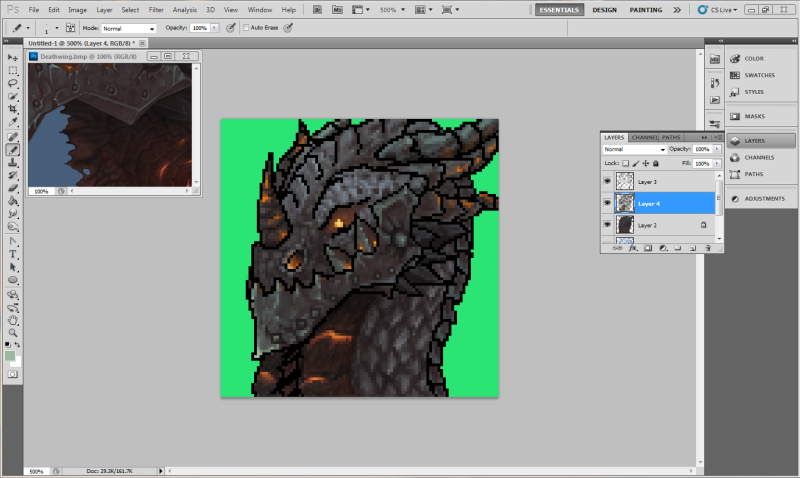Toggle lock image pixels
800x478 pixels.
click(636, 163)
